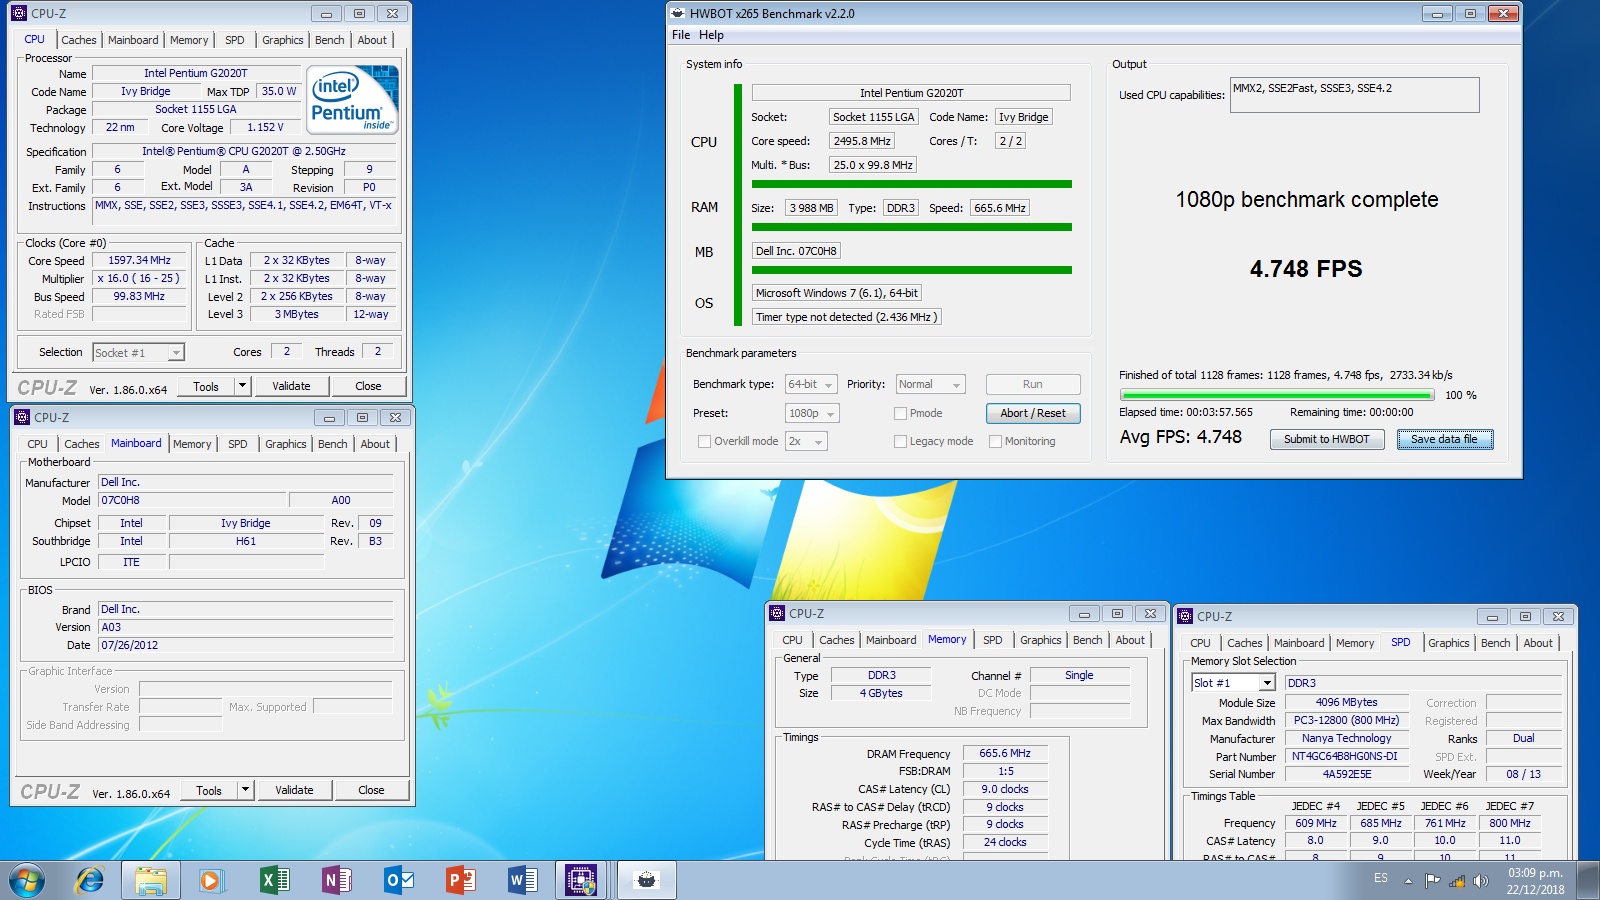Launch OneNote from the taskbar
1600x900 pixels.
[336, 880]
